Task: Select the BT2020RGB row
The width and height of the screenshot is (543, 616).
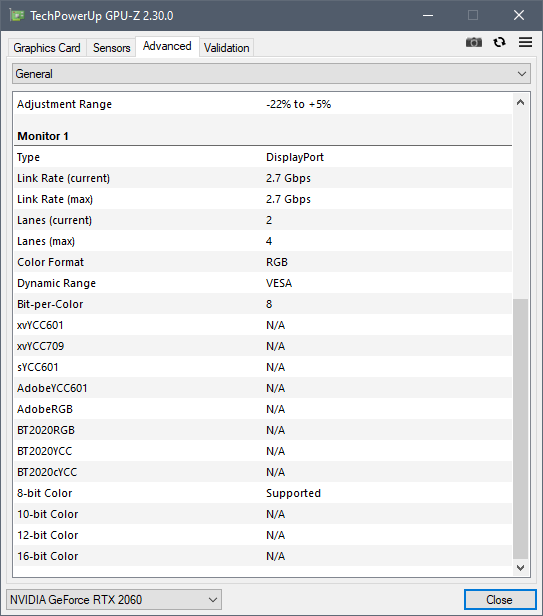Action: coord(263,430)
